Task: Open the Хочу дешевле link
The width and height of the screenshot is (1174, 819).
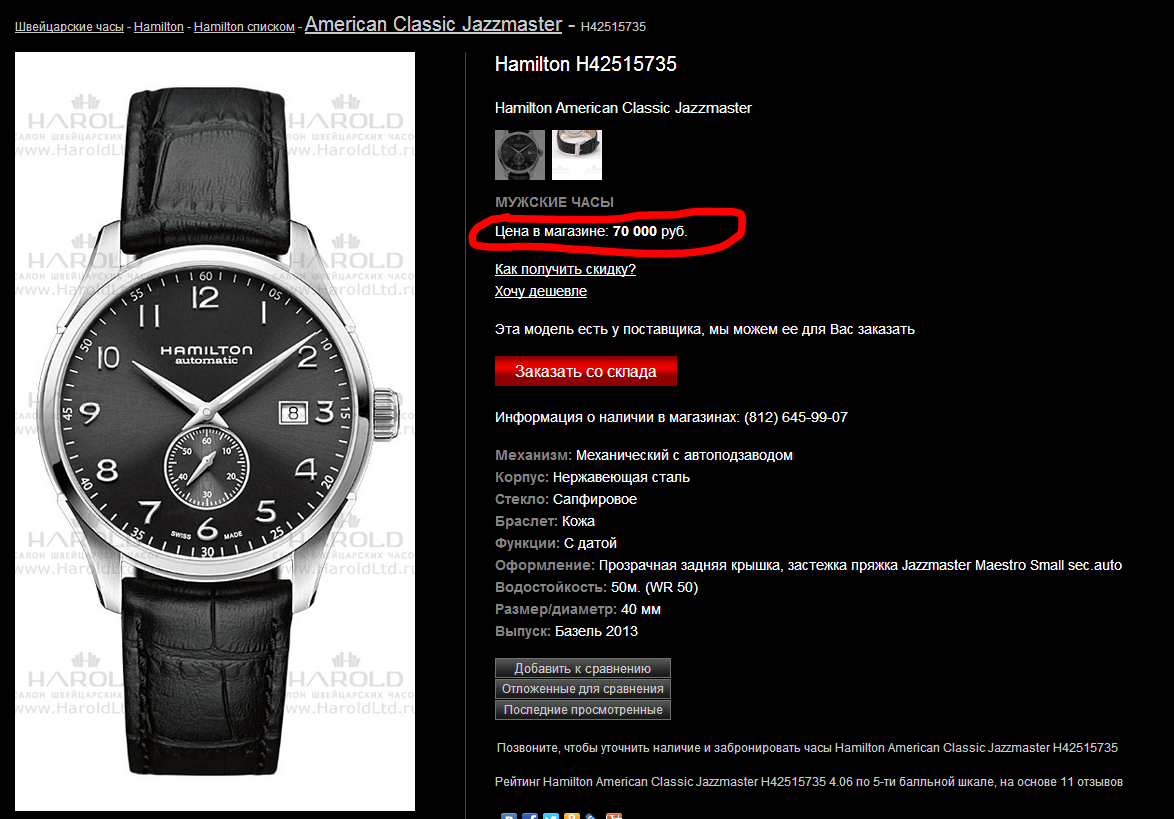Action: [541, 291]
